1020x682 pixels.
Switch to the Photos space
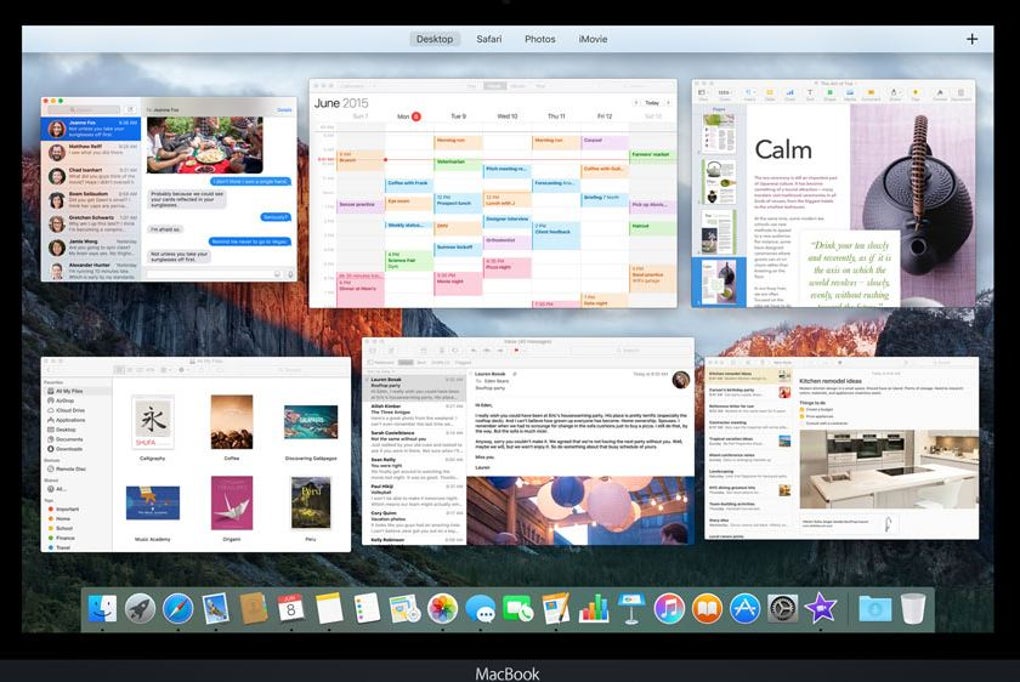(x=540, y=39)
